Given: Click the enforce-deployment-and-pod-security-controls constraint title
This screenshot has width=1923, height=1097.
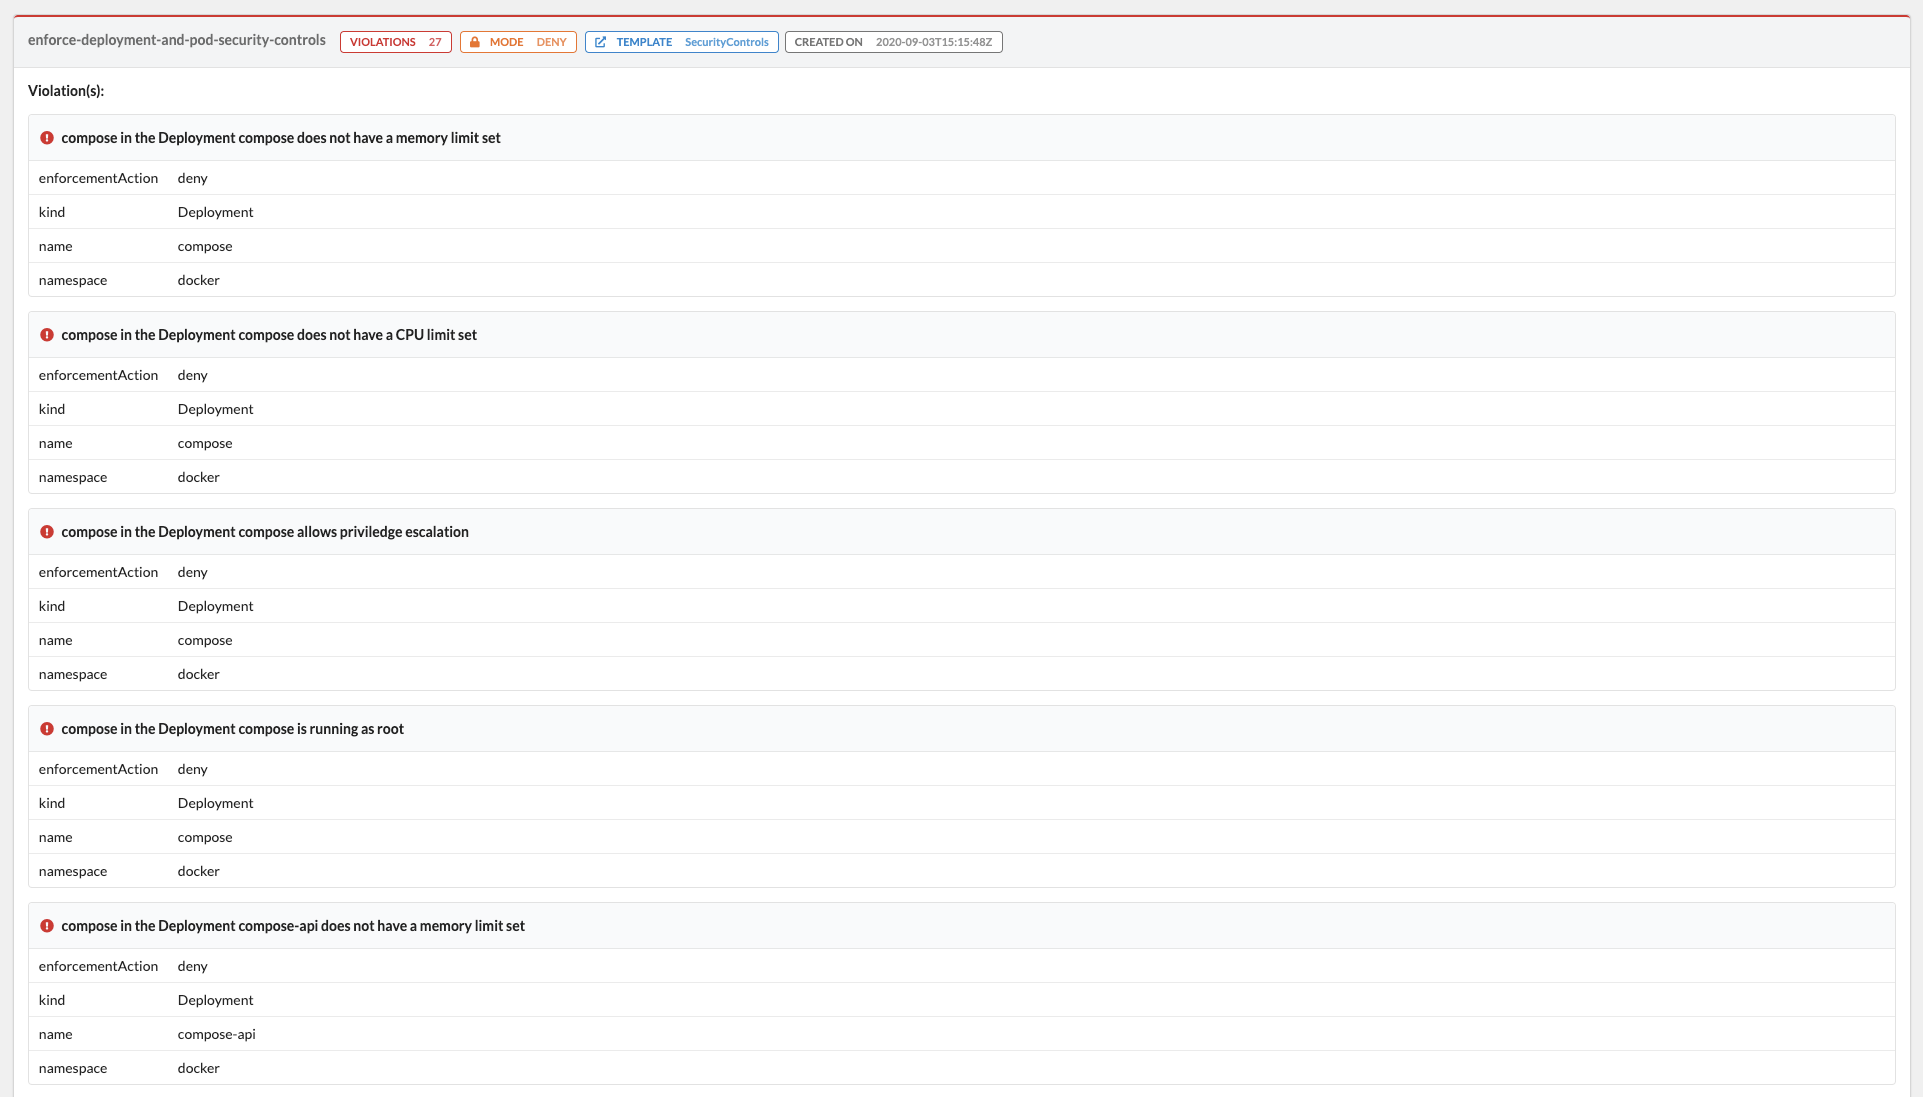Looking at the screenshot, I should click(x=177, y=40).
